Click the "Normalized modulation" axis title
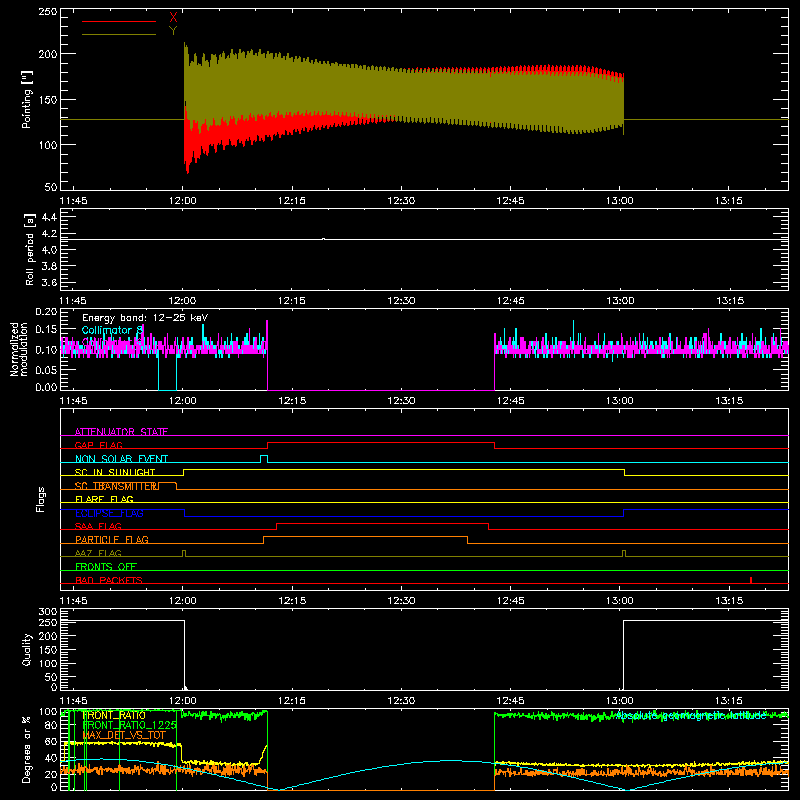 [19, 349]
